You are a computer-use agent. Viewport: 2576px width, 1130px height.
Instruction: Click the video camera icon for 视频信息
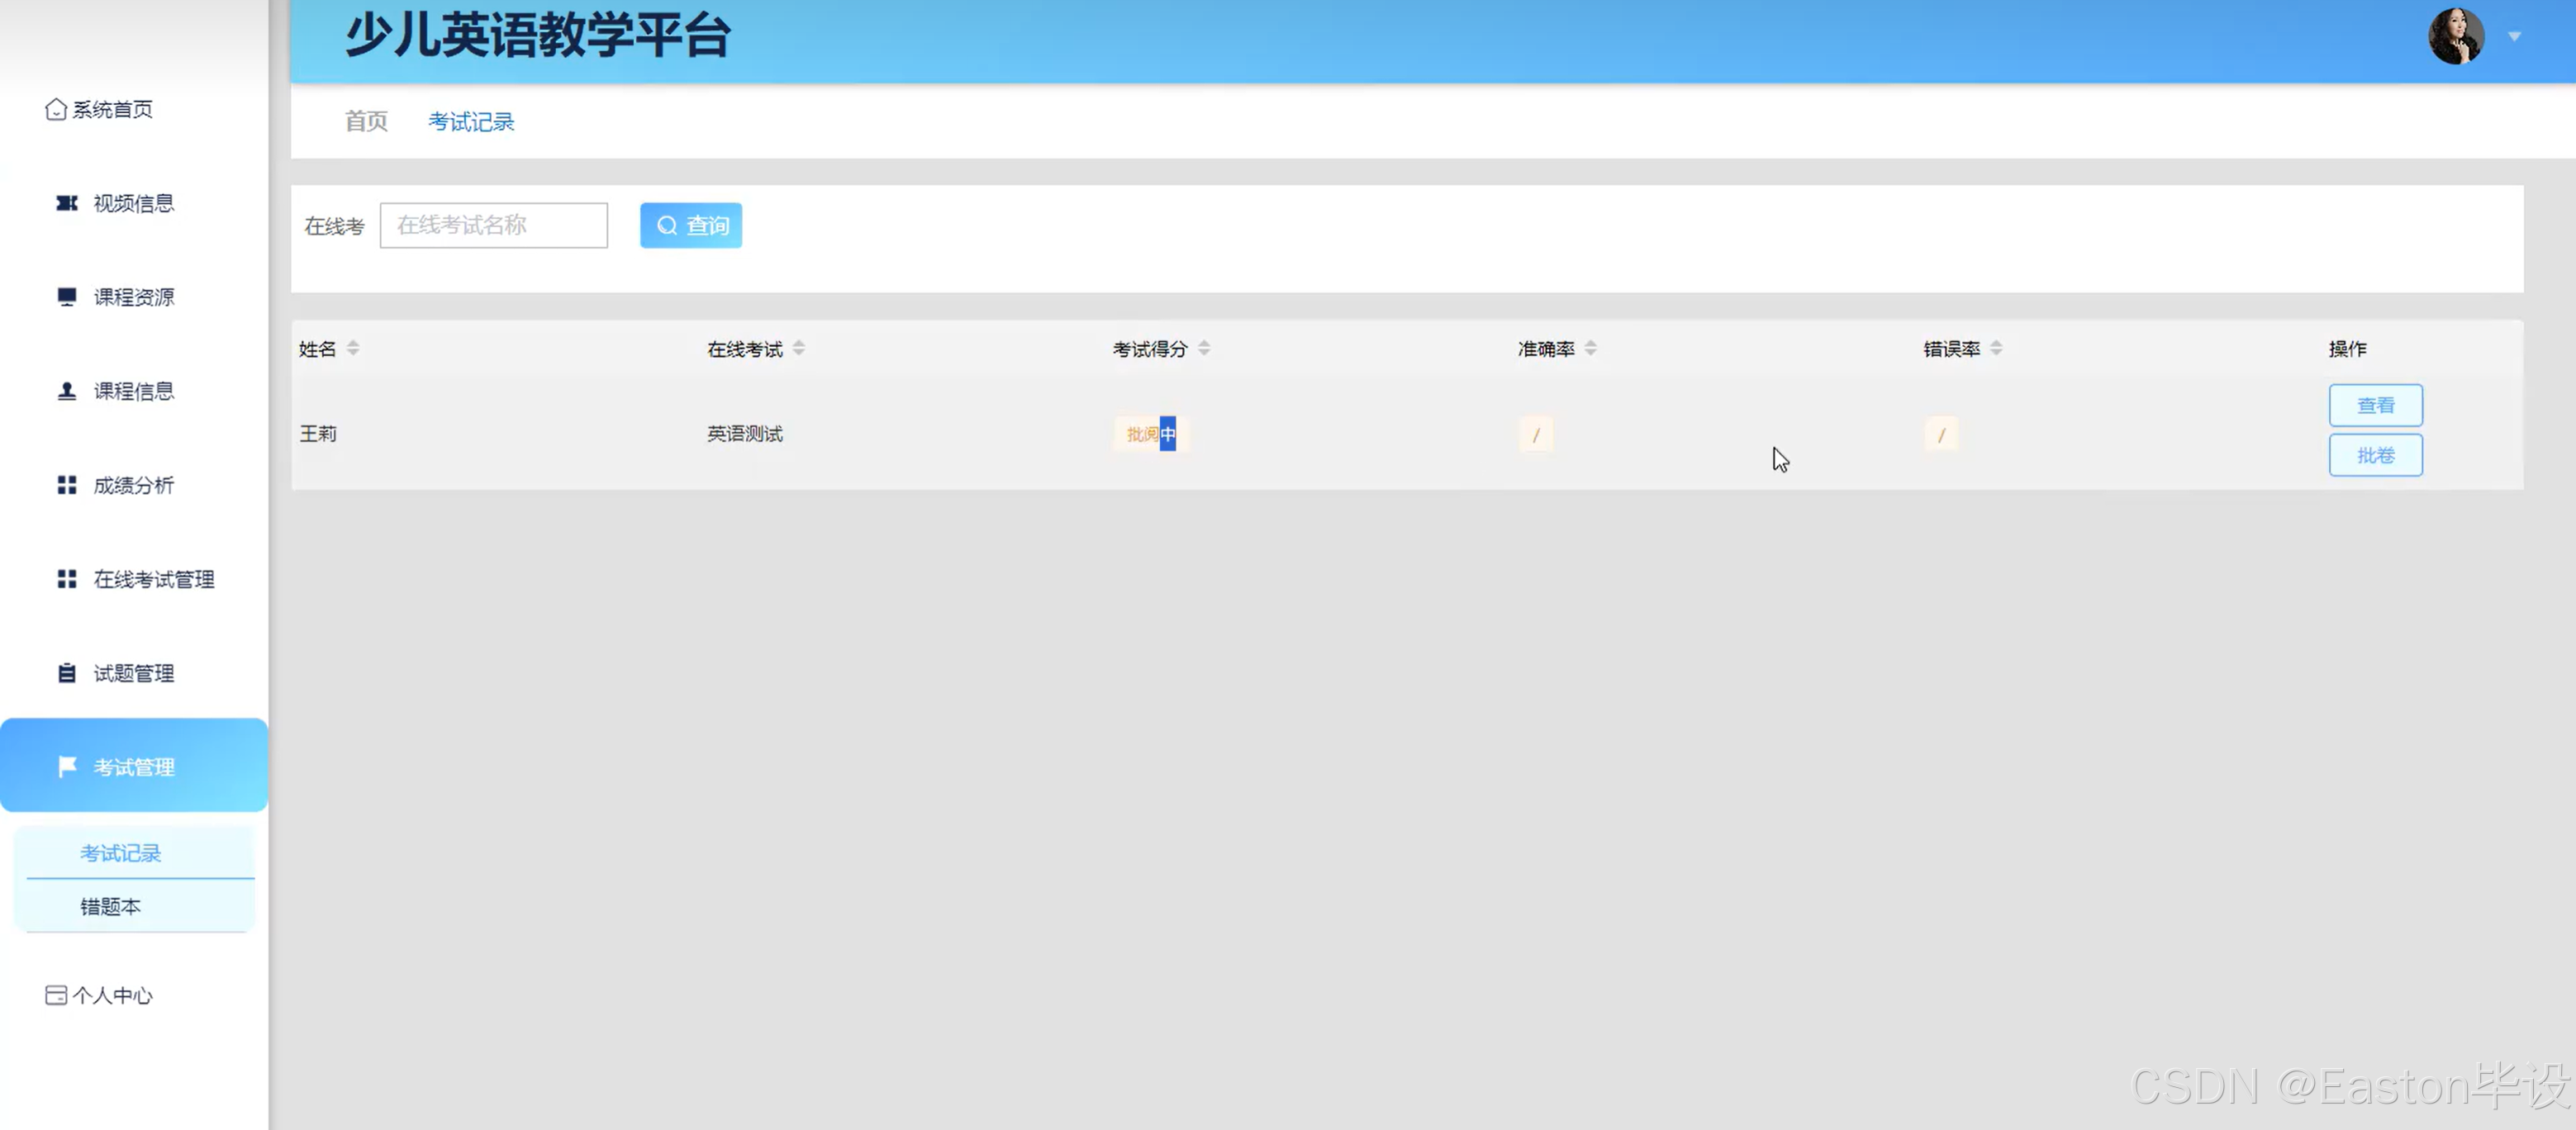(67, 203)
